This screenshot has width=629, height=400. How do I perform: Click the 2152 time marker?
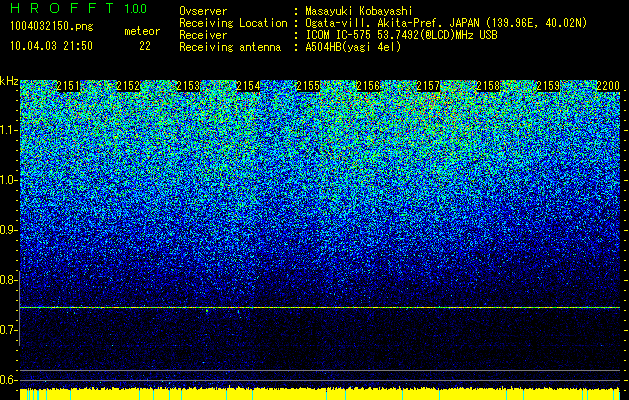[128, 86]
